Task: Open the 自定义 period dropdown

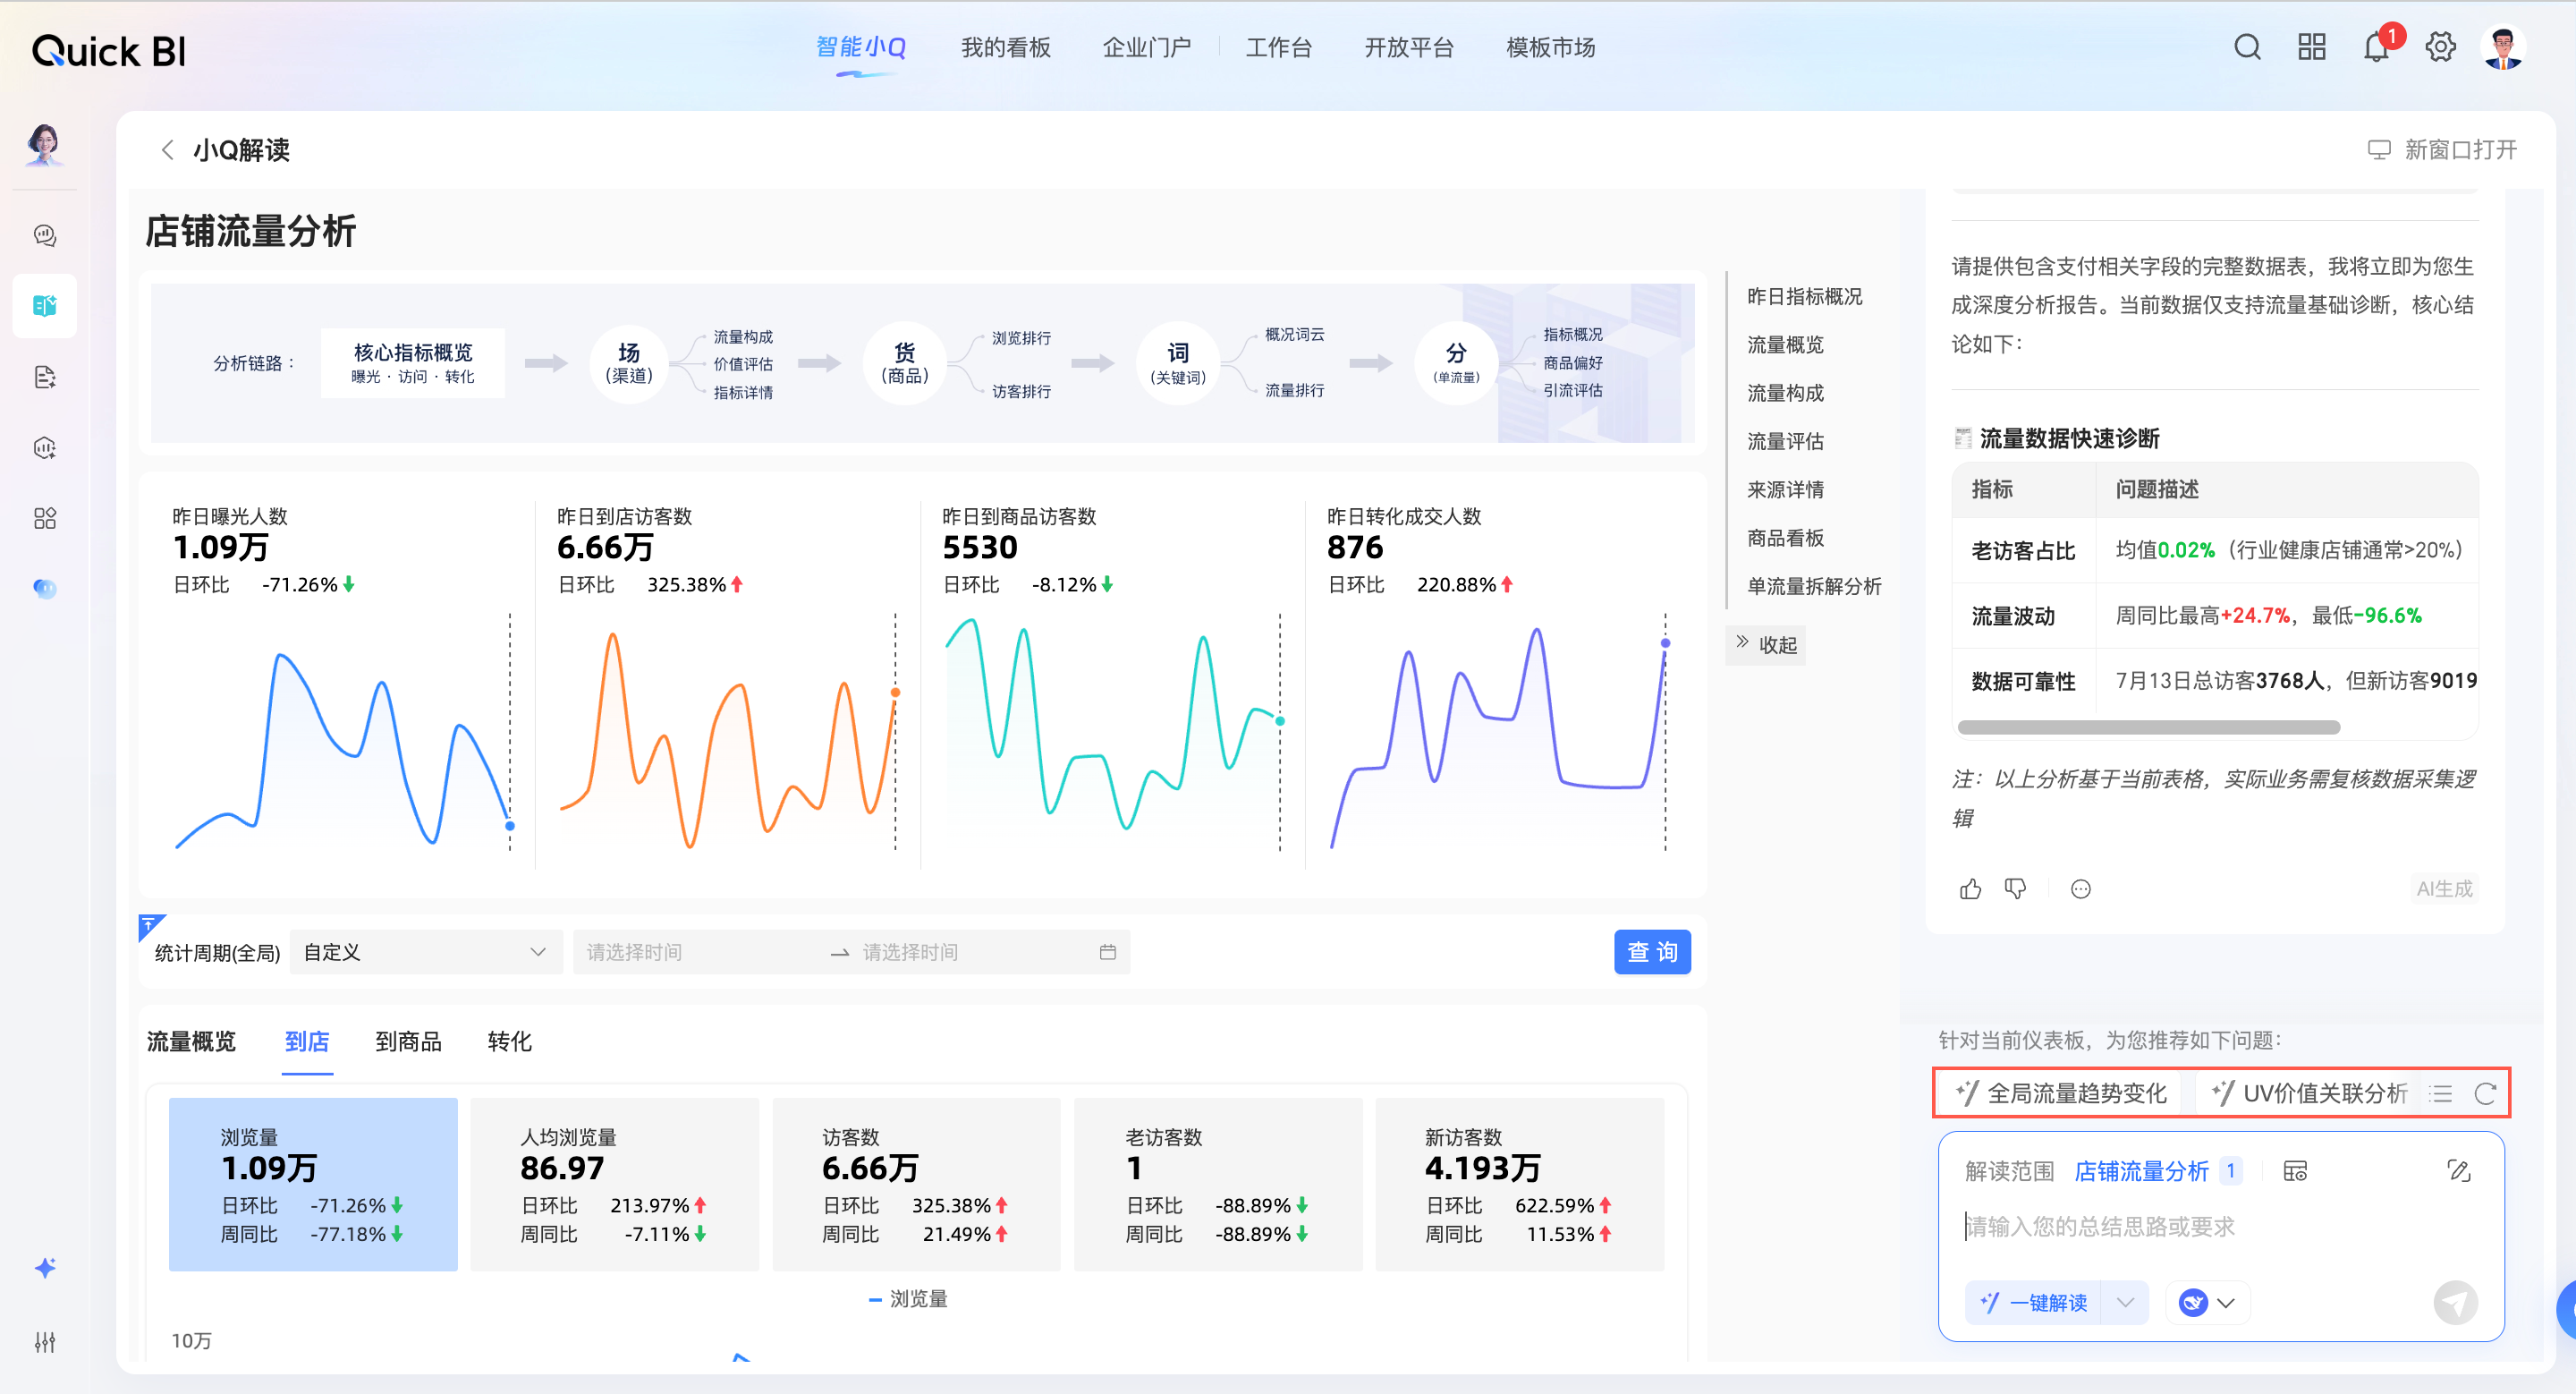Action: pyautogui.click(x=425, y=952)
